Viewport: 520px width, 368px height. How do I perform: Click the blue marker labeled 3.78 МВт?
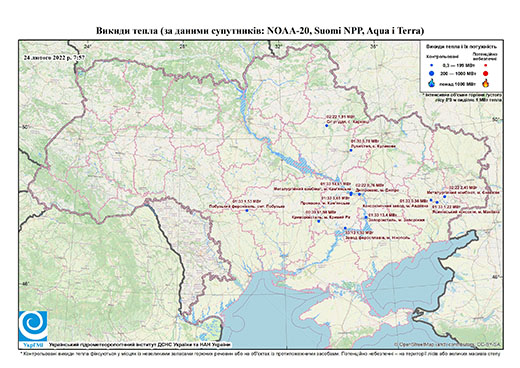(x=351, y=150)
